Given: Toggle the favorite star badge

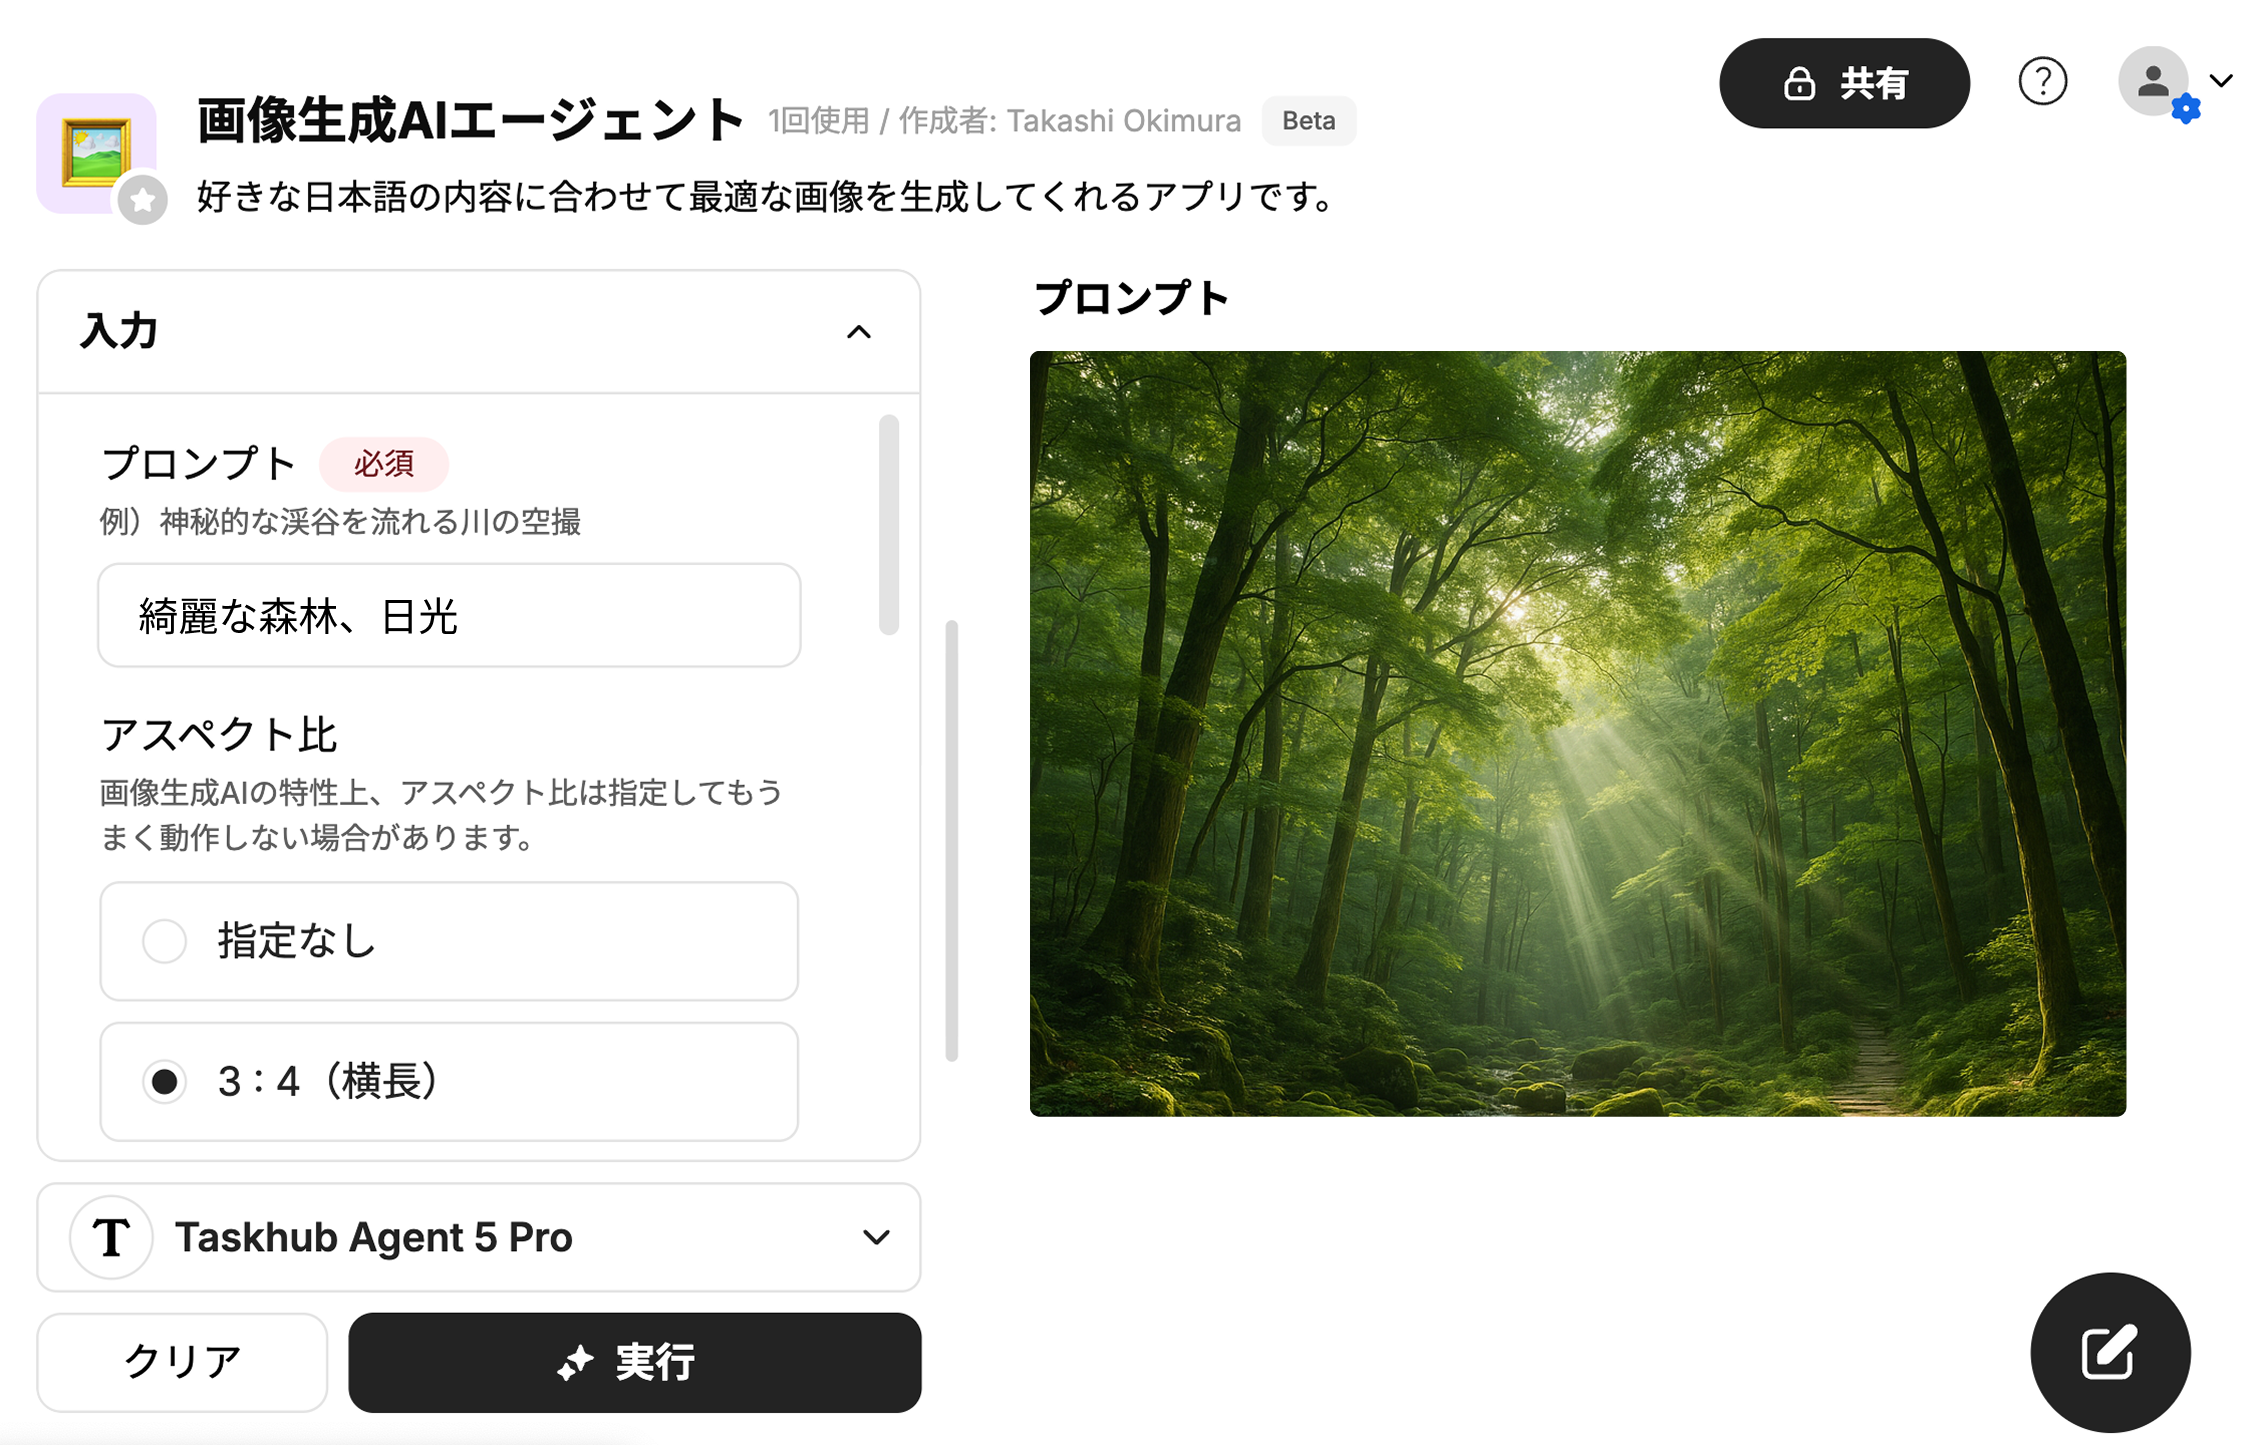Looking at the screenshot, I should [x=143, y=200].
